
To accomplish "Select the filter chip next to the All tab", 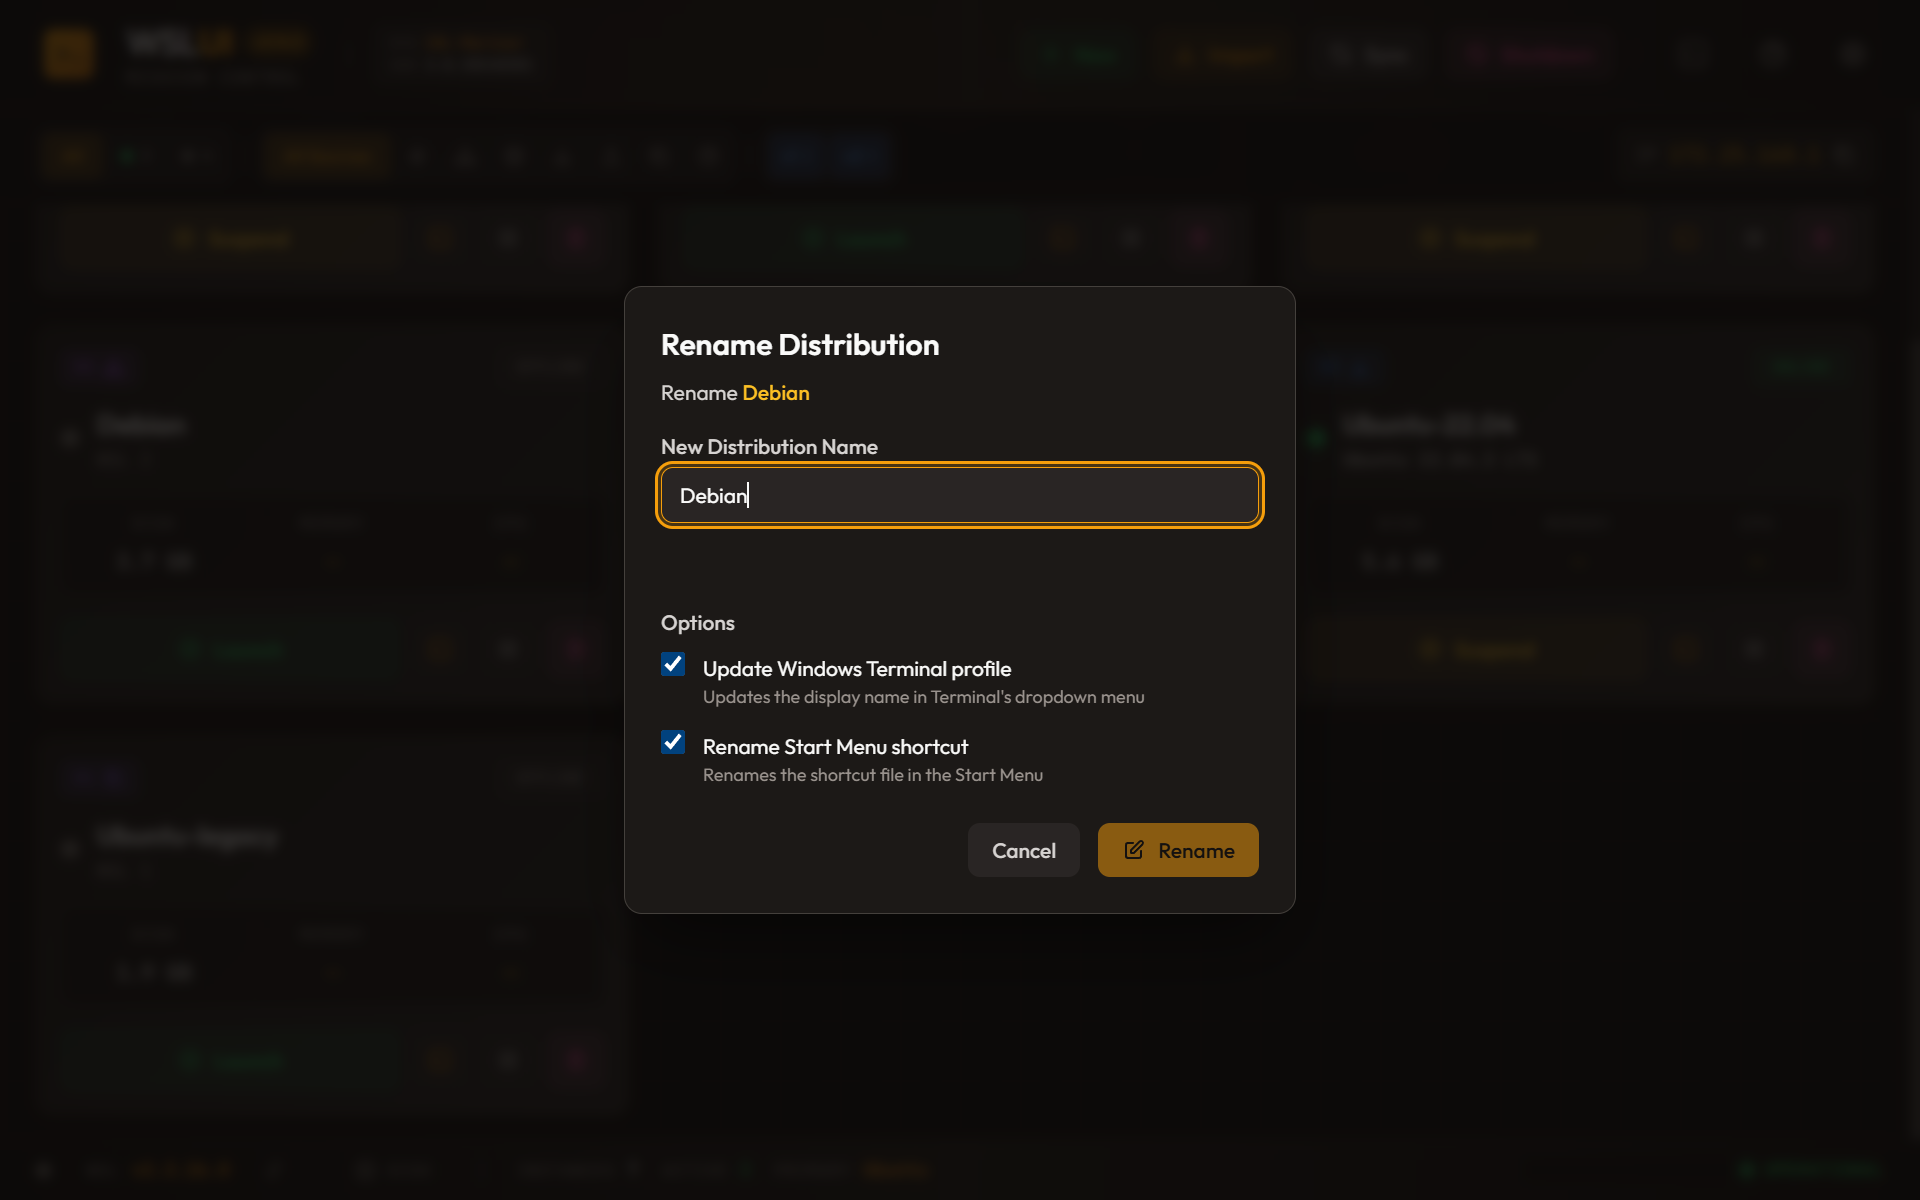I will 137,155.
